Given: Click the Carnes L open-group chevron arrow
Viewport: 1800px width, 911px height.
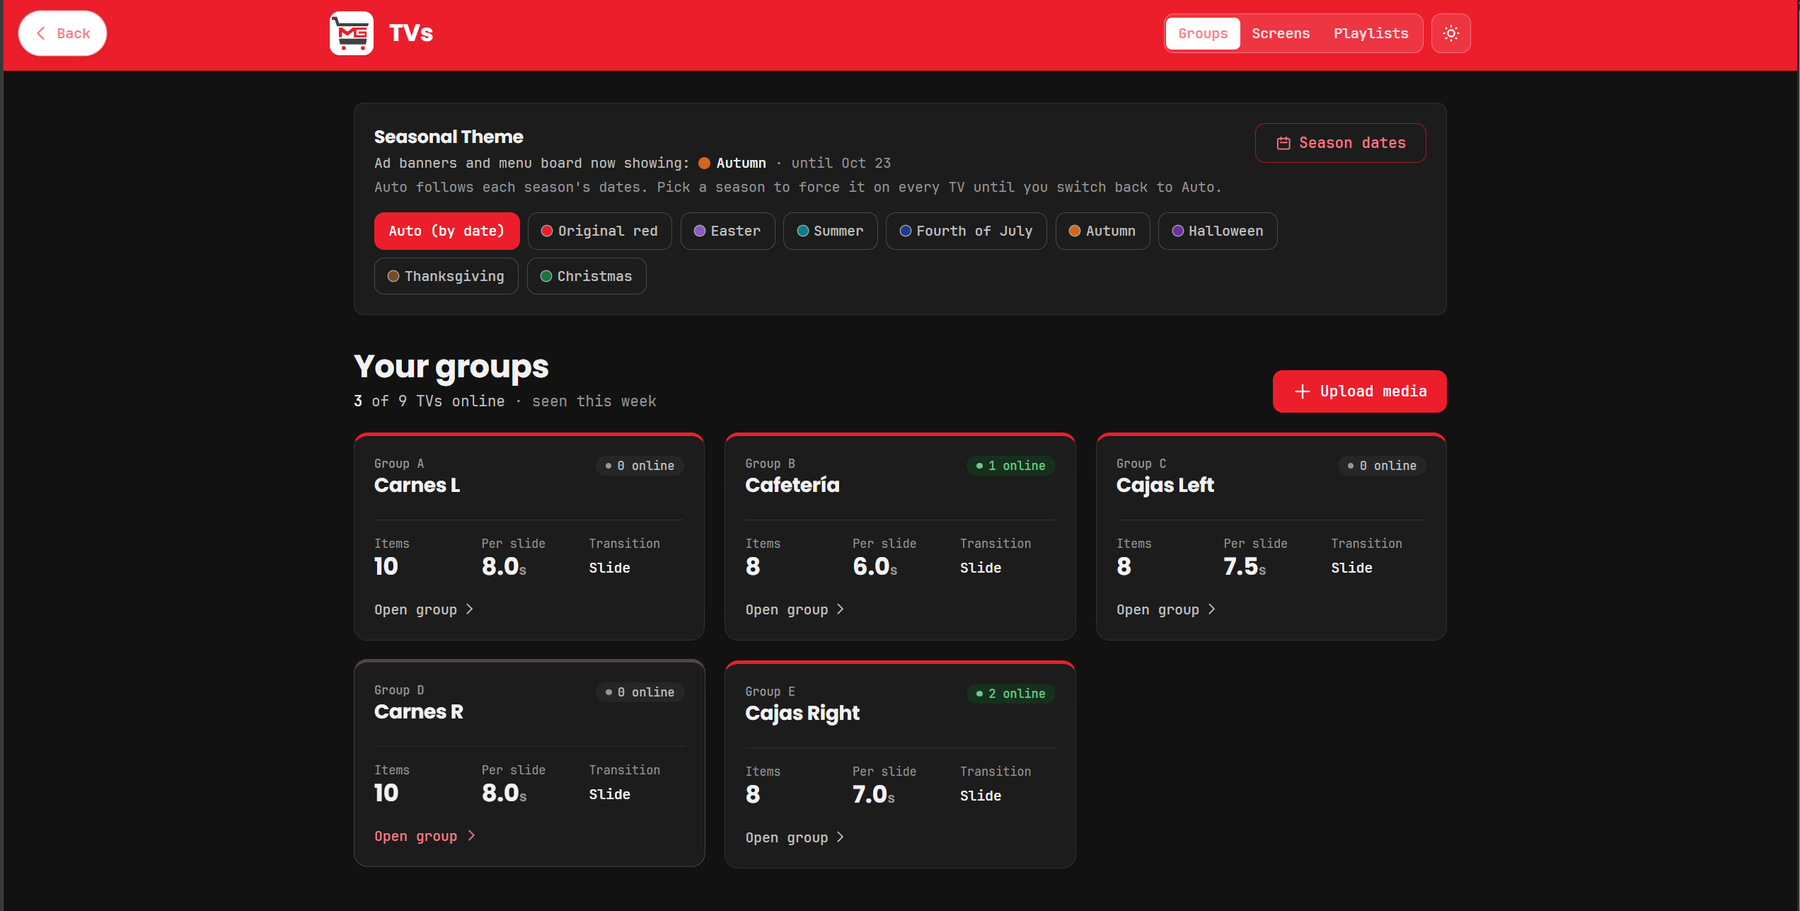Looking at the screenshot, I should [x=469, y=609].
